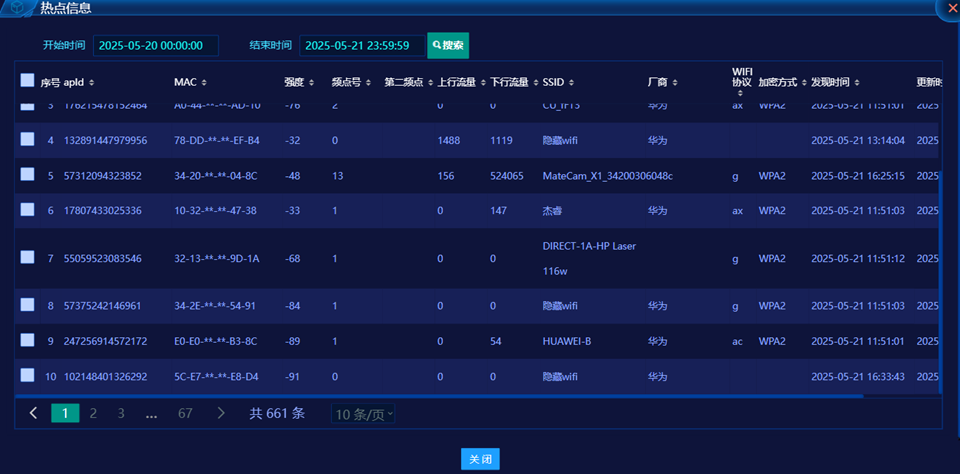The width and height of the screenshot is (960, 474).
Task: Sort by WIFI协议 column arrows
Action: 741,93
